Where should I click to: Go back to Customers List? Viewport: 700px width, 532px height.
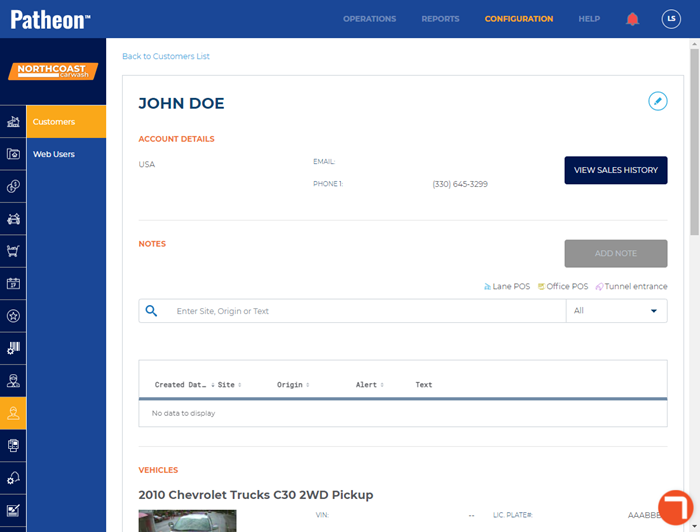(166, 57)
